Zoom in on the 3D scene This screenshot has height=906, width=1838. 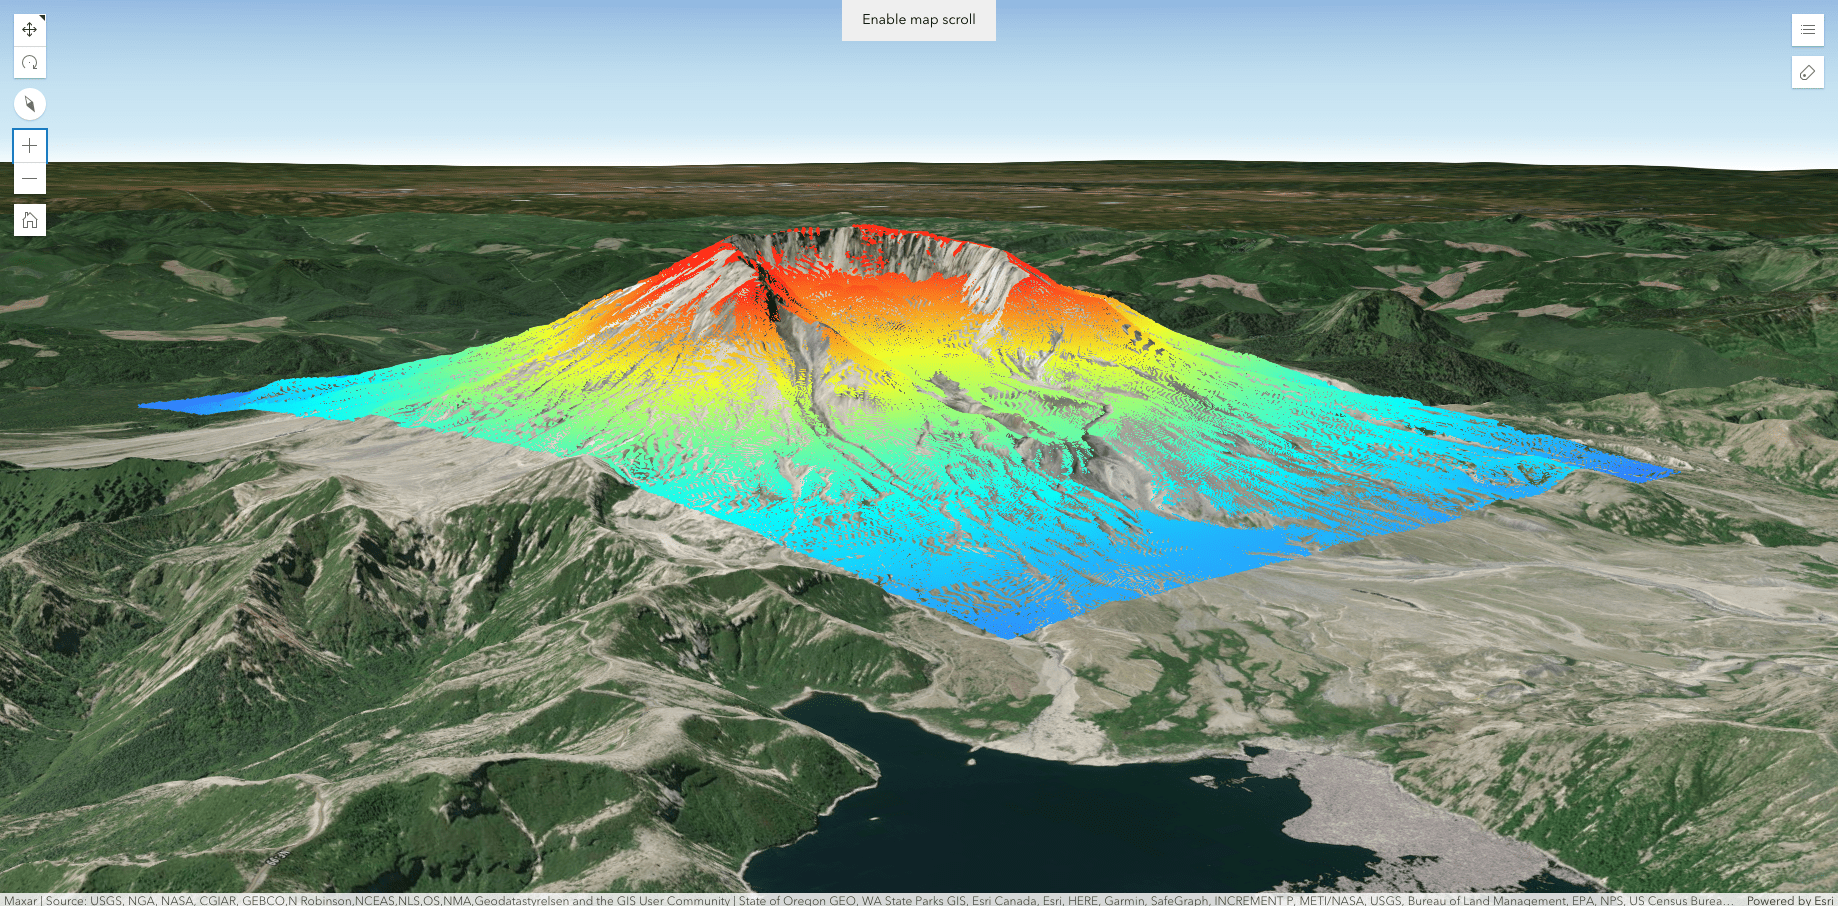point(30,146)
